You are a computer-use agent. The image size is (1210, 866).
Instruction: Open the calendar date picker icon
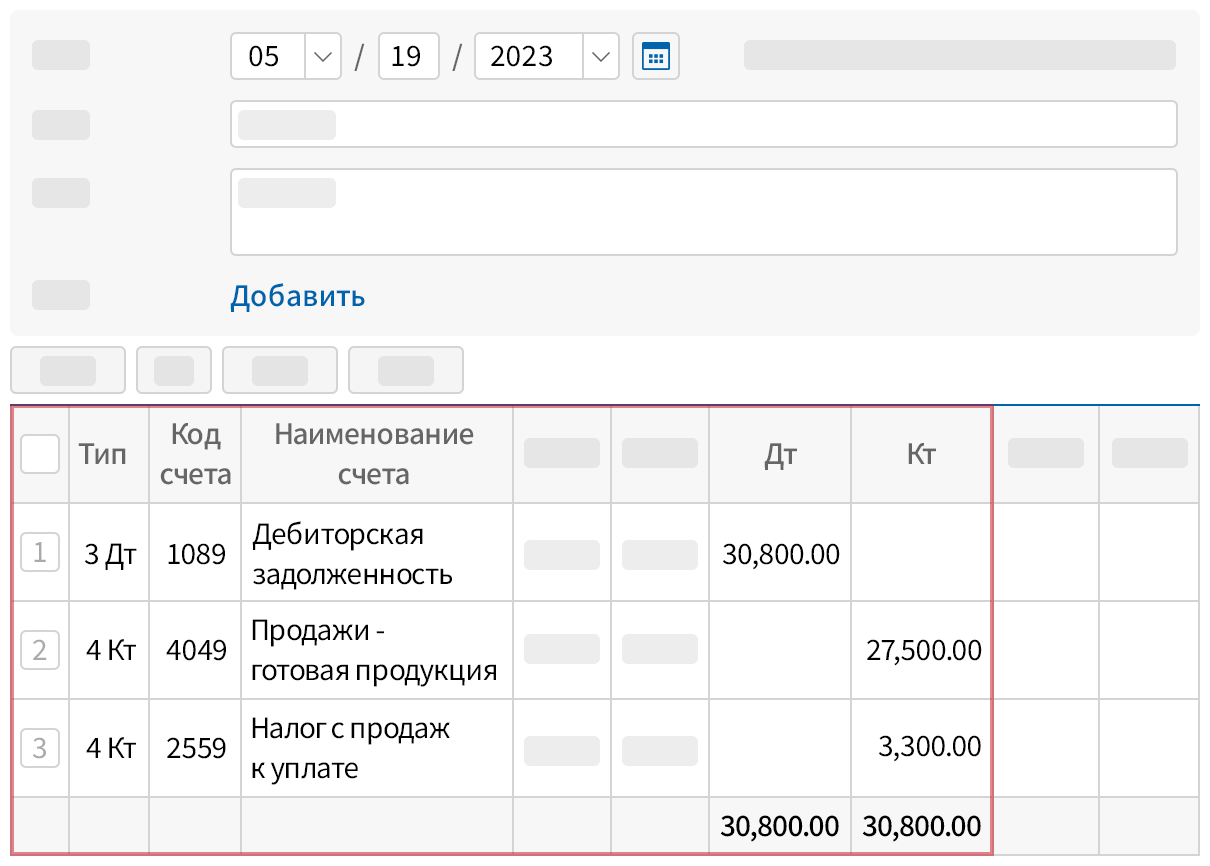tap(655, 56)
